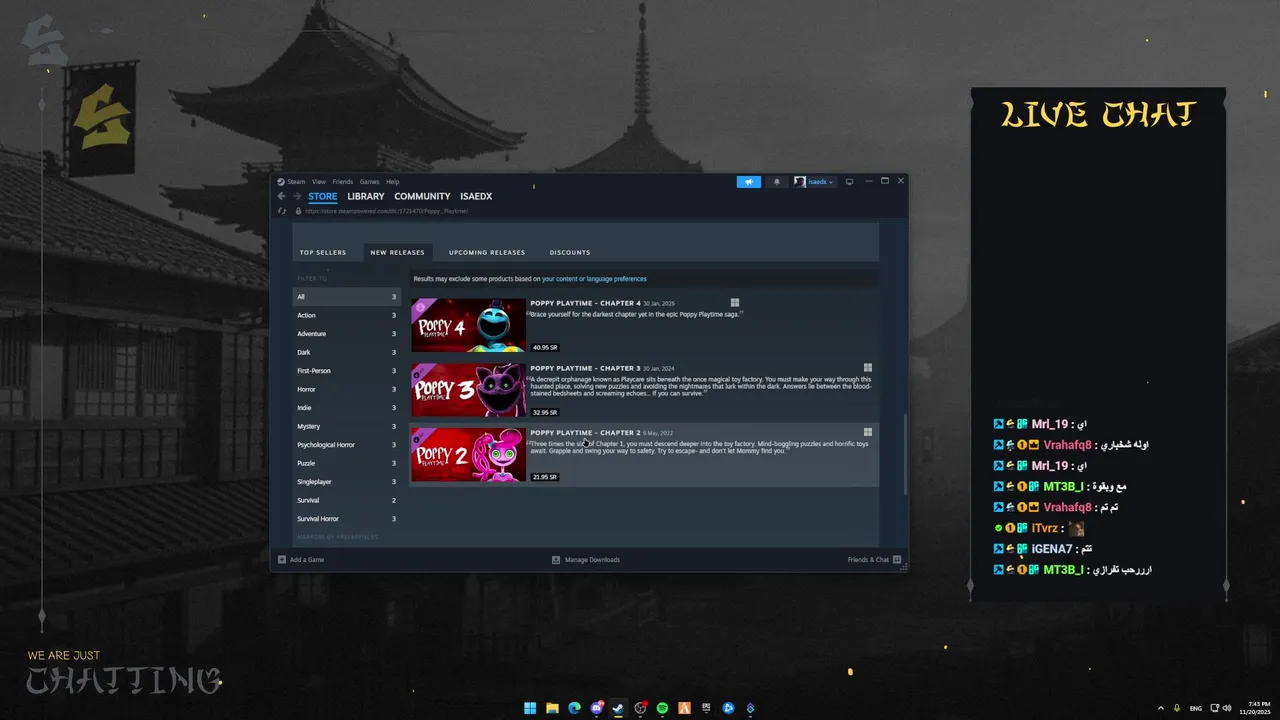Click the Steam taskbar icon
1280x720 pixels.
(618, 708)
